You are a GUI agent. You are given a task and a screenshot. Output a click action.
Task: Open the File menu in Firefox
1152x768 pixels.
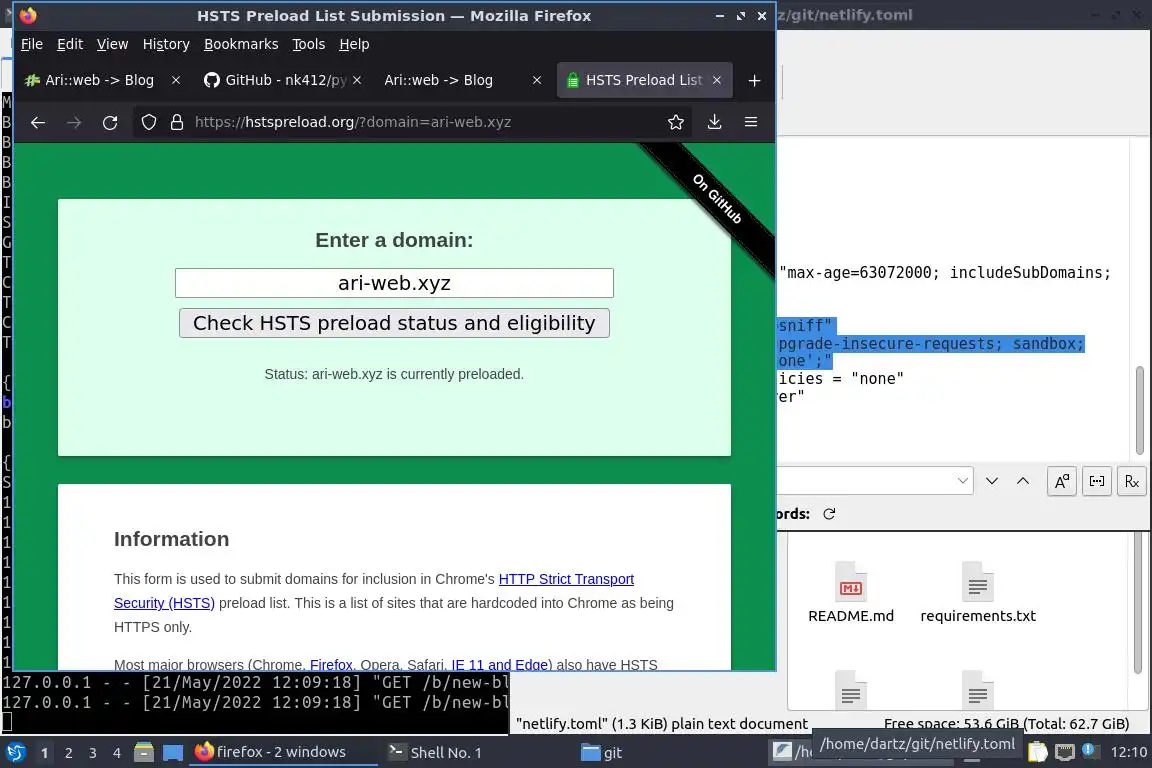click(x=32, y=44)
